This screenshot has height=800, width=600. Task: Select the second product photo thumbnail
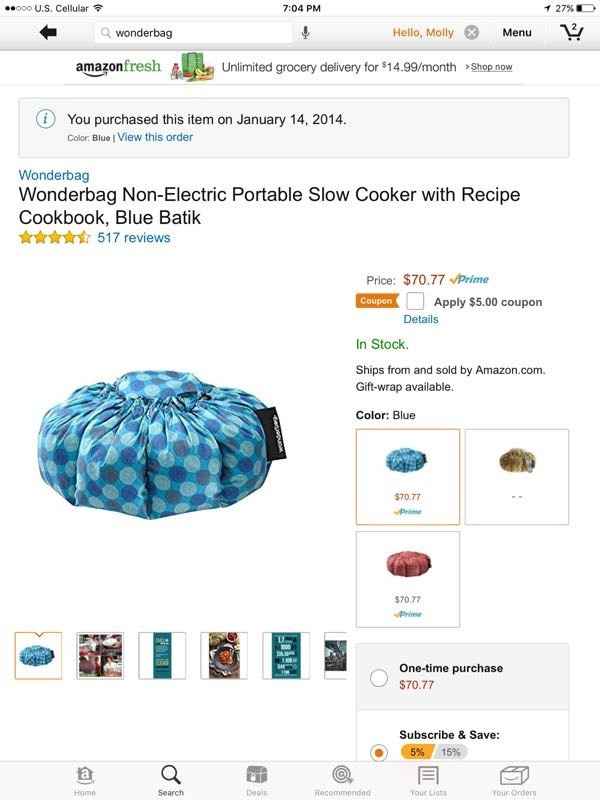(100, 655)
